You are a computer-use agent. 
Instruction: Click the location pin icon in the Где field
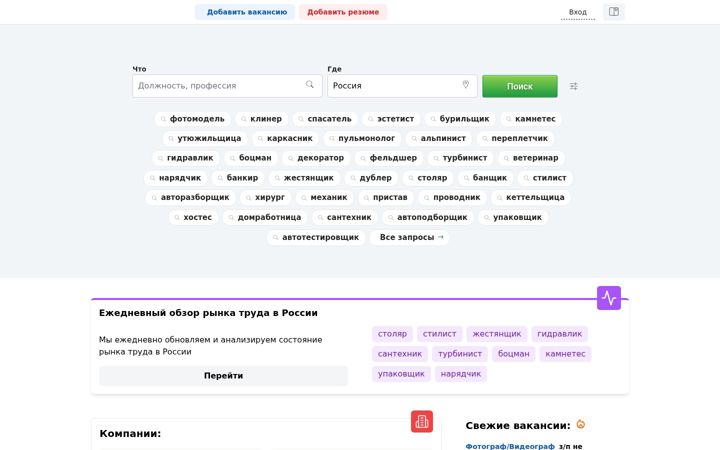tap(466, 84)
